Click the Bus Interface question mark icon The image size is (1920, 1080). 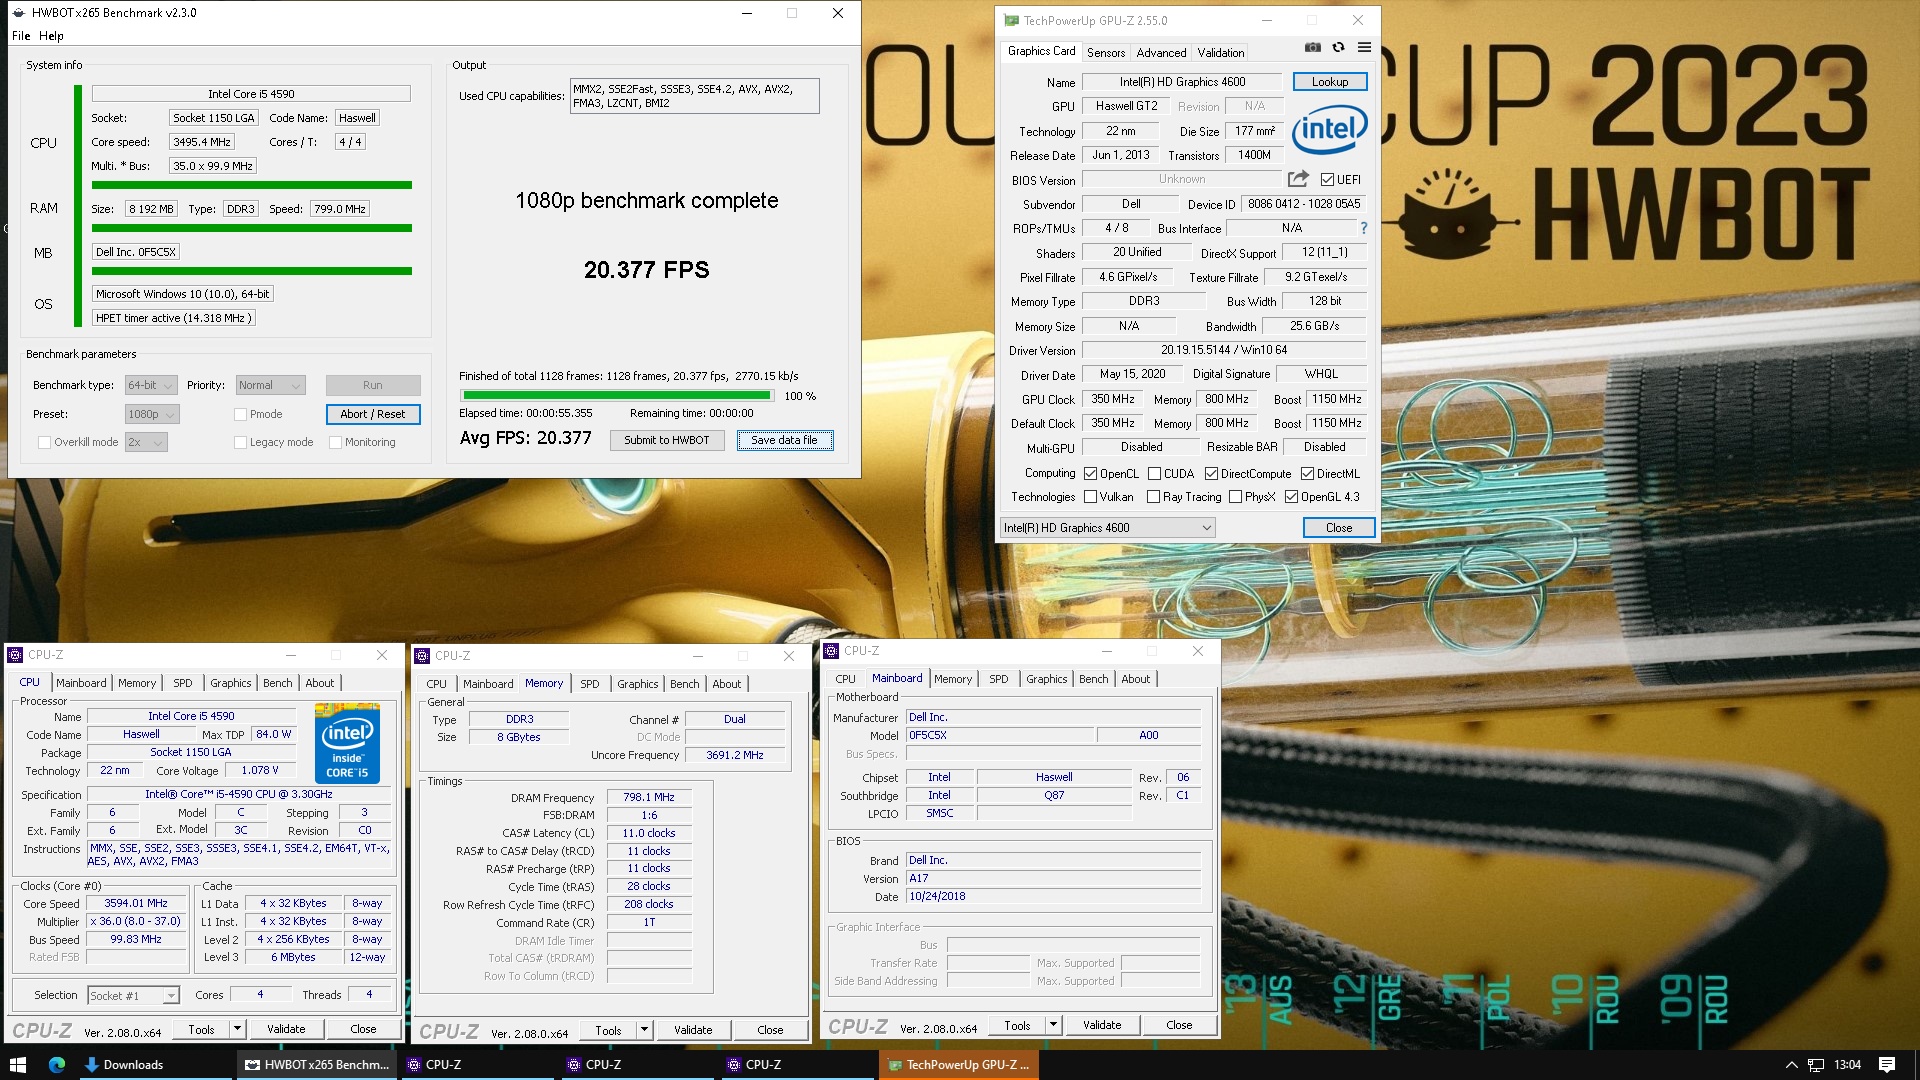tap(1363, 228)
